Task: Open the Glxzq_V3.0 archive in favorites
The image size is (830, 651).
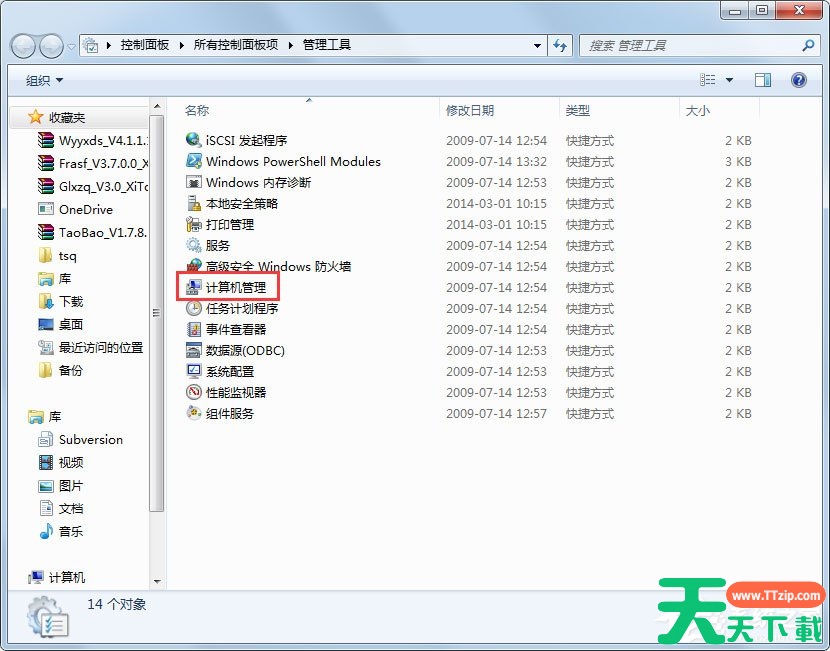Action: point(93,186)
